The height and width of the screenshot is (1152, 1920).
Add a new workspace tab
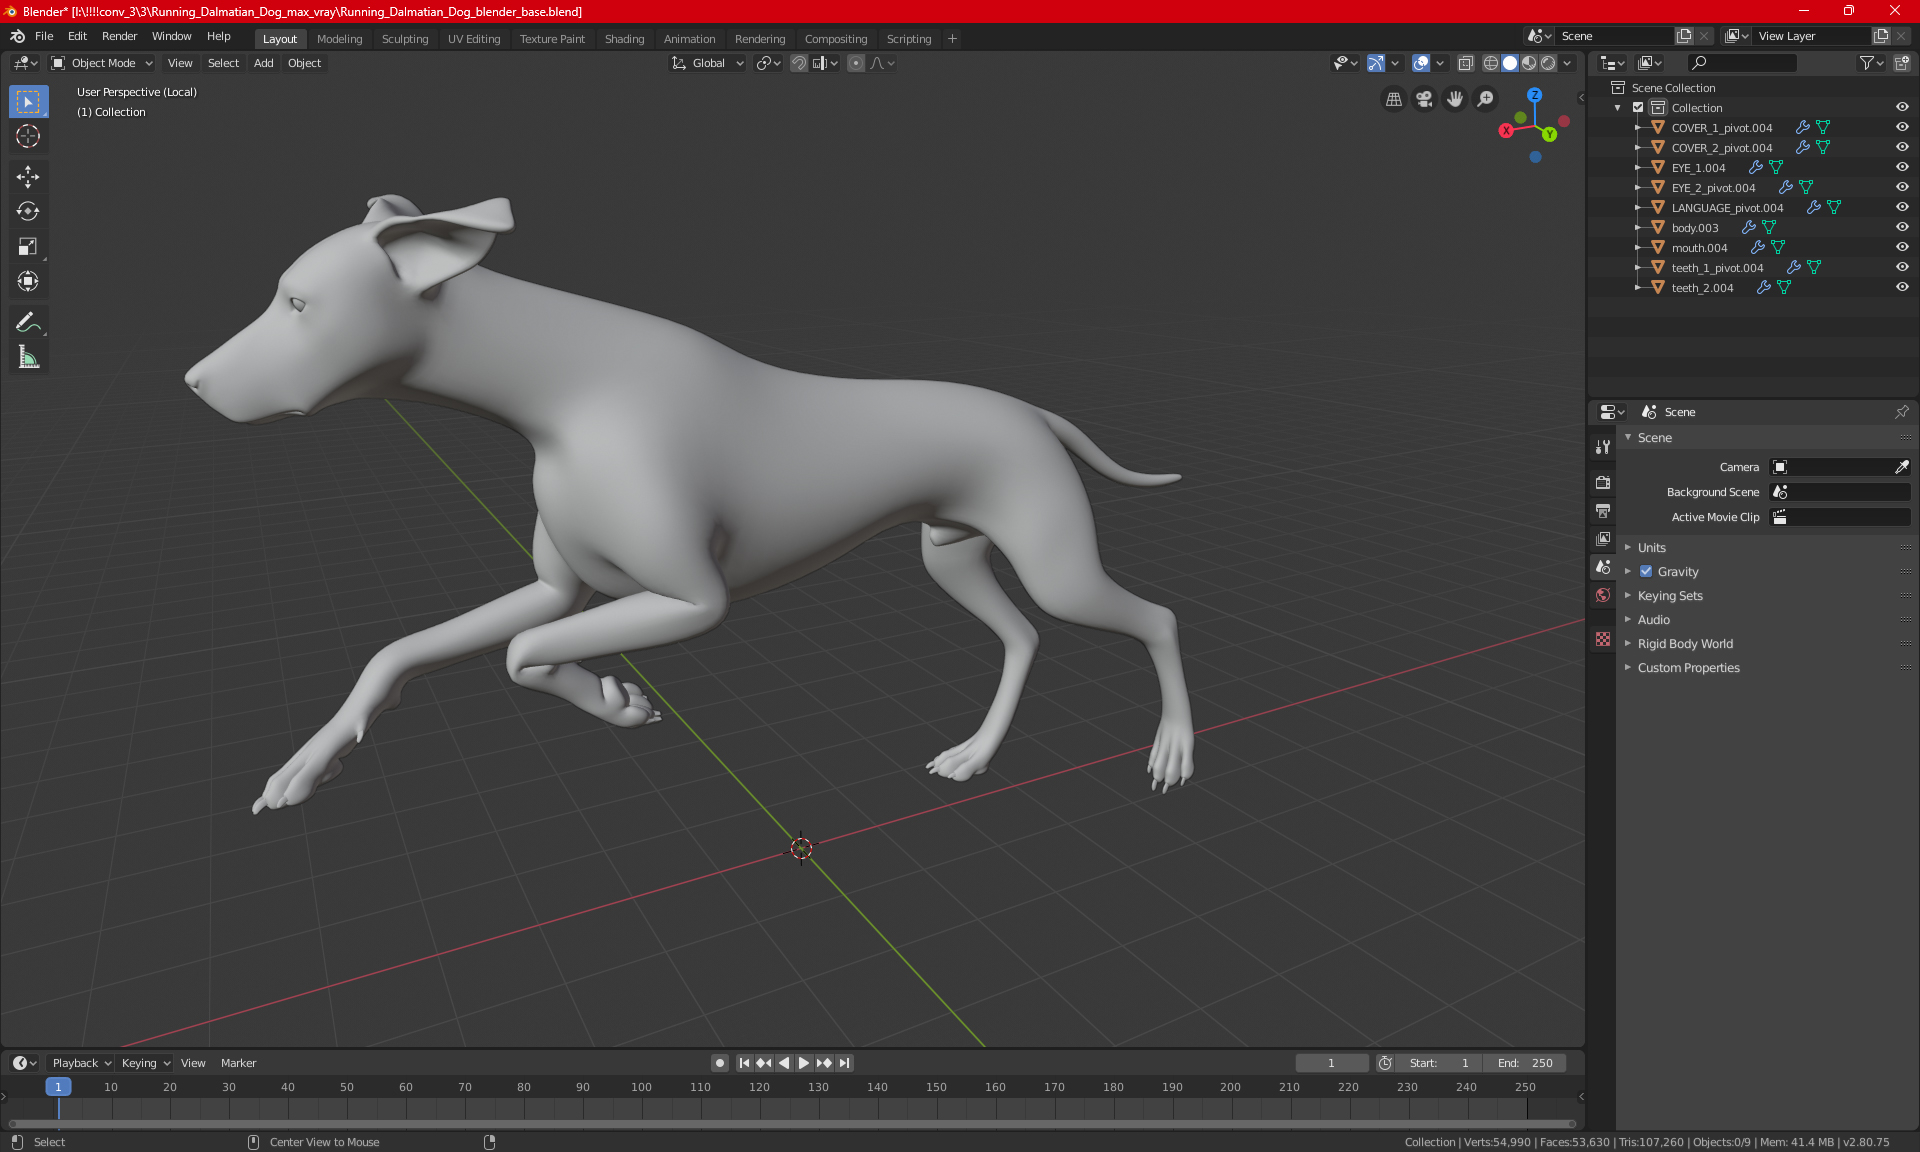pos(952,39)
